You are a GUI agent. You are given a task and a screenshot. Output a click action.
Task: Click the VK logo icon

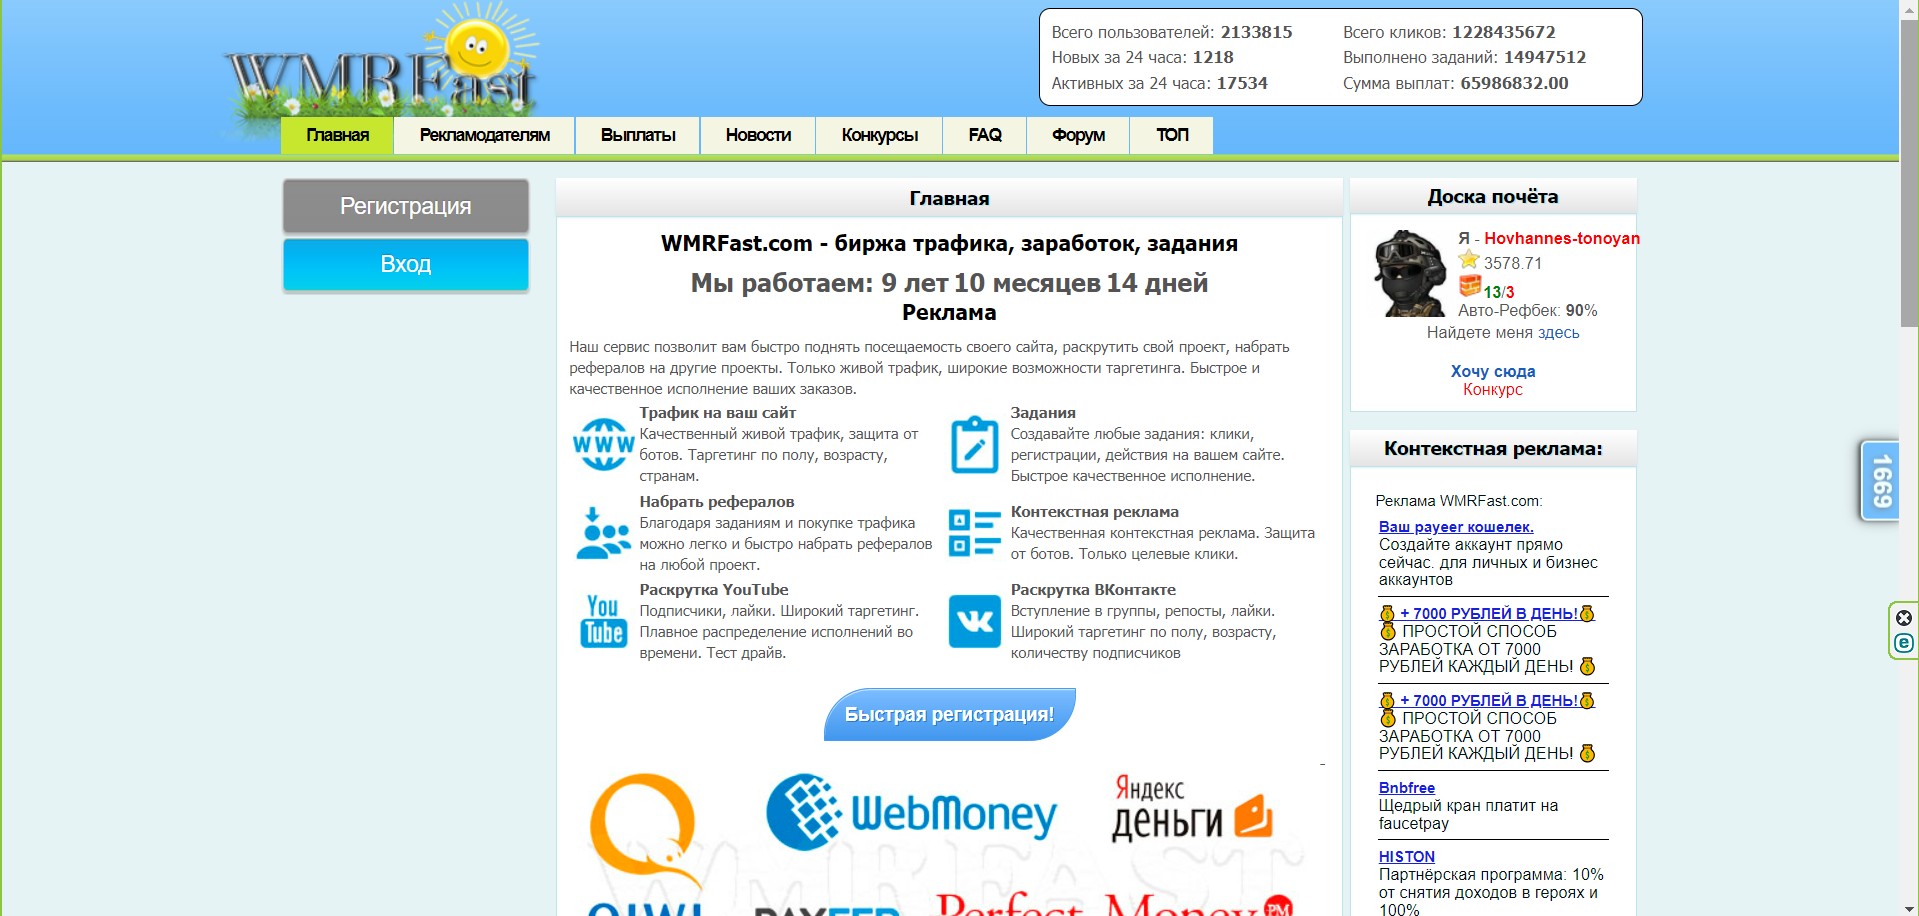974,621
